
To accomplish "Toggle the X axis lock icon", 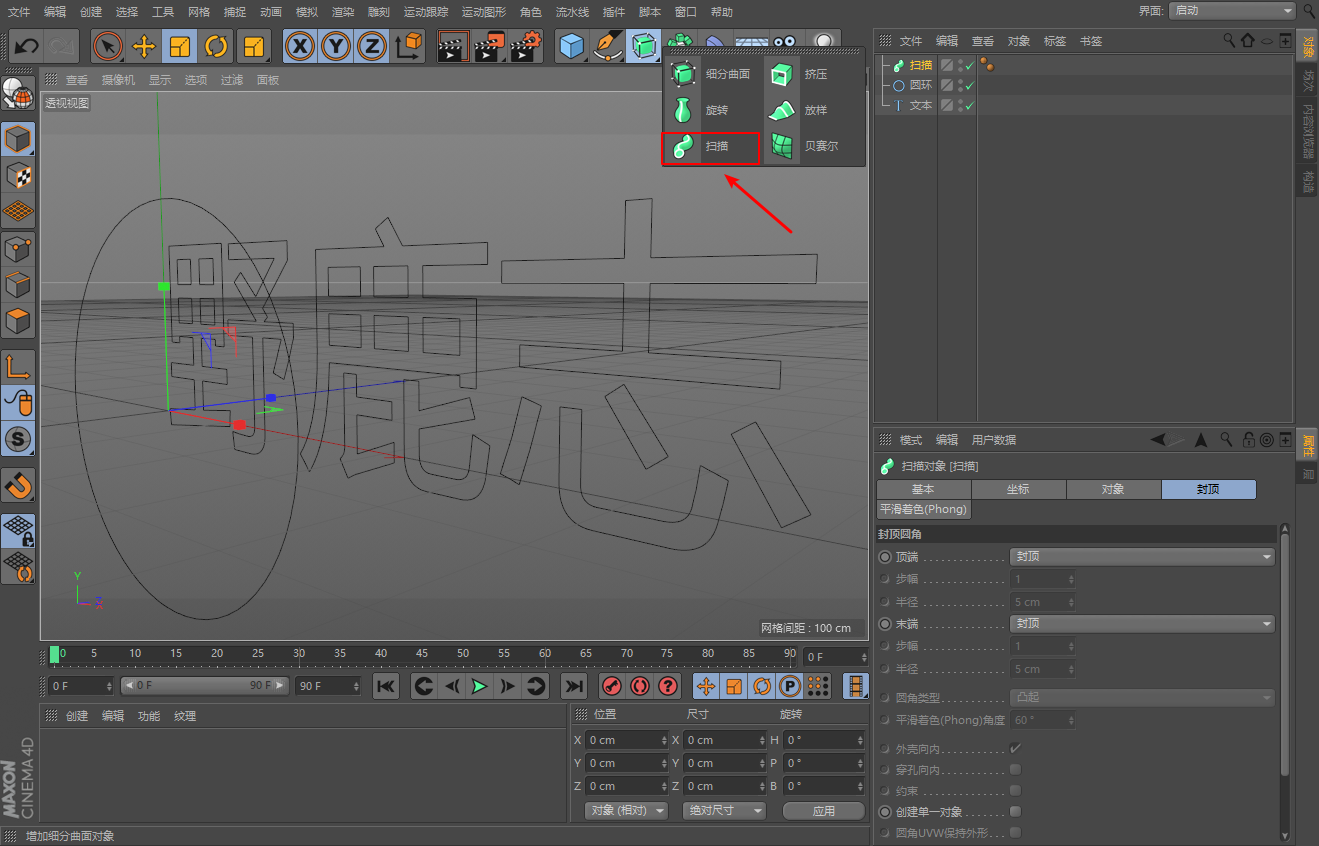I will coord(300,46).
